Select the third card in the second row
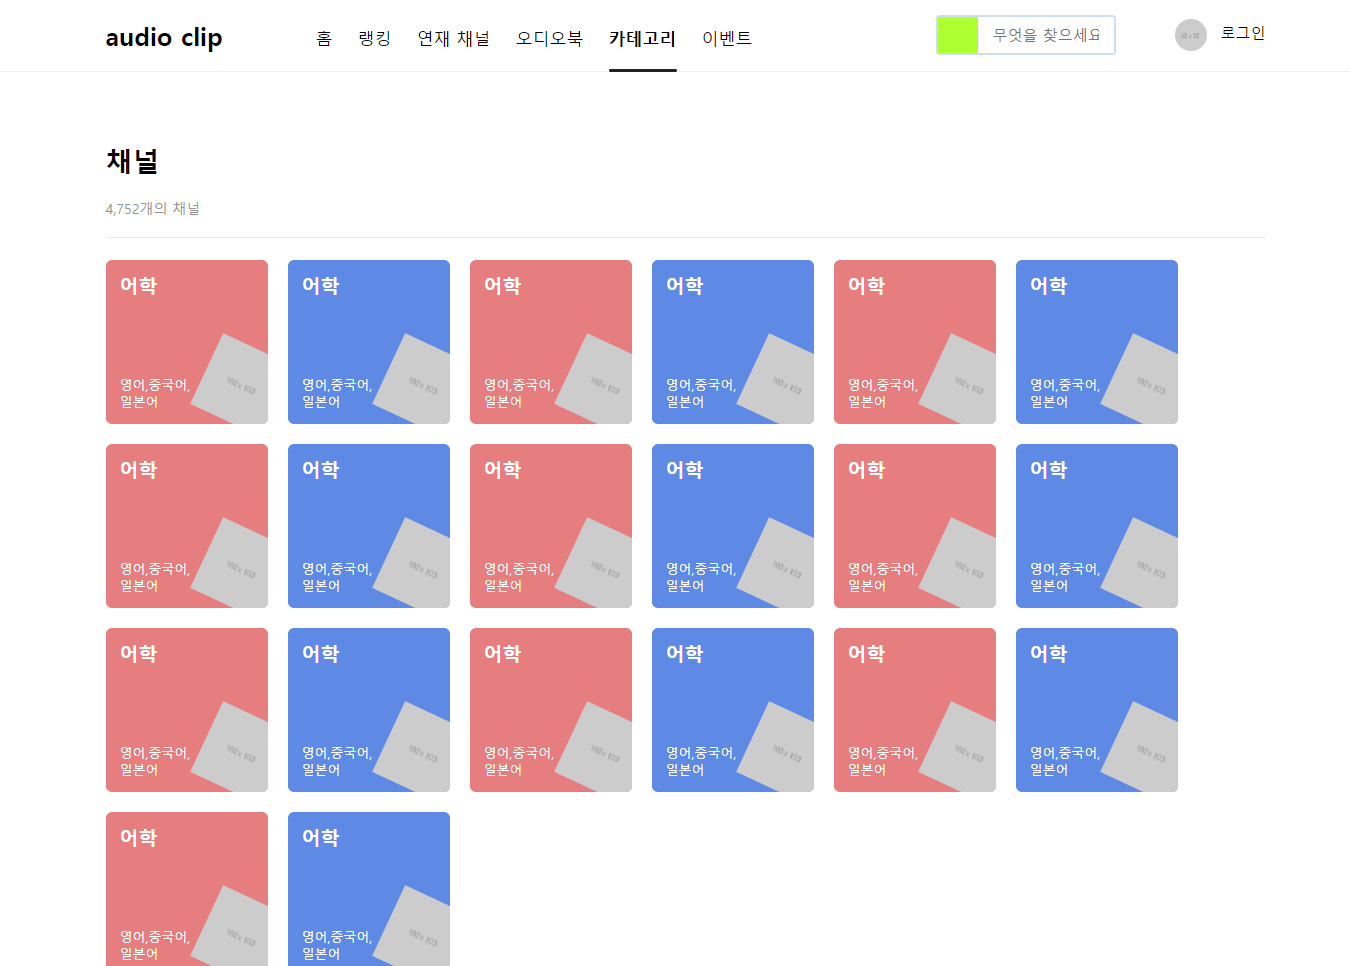Screen dimensions: 1350x966 point(550,525)
